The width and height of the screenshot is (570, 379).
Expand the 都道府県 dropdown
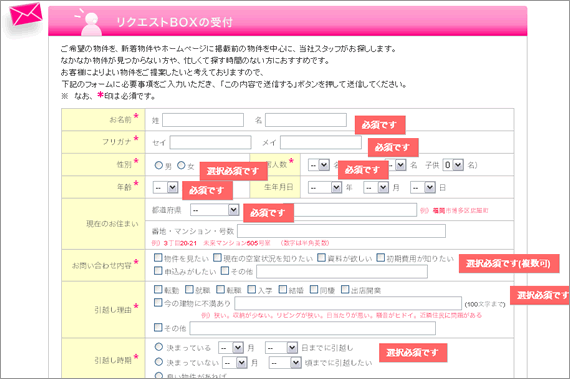pos(215,210)
